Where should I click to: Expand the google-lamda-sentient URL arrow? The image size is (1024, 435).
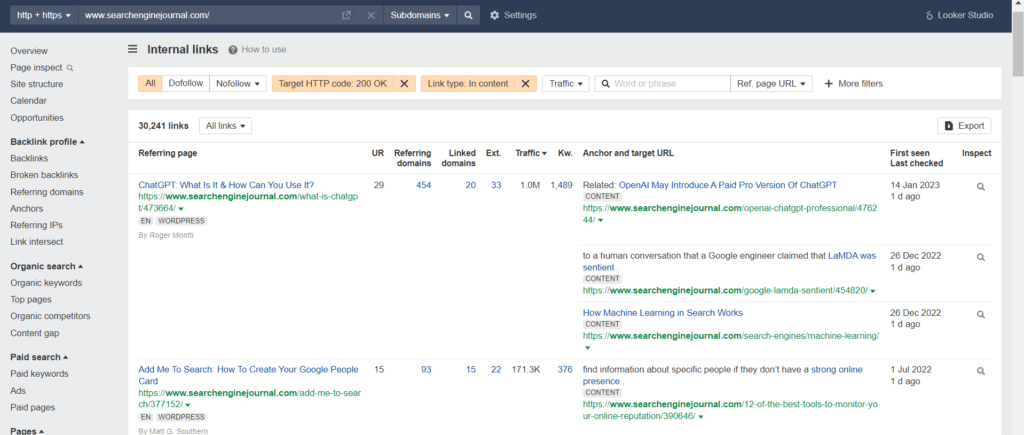pyautogui.click(x=872, y=291)
